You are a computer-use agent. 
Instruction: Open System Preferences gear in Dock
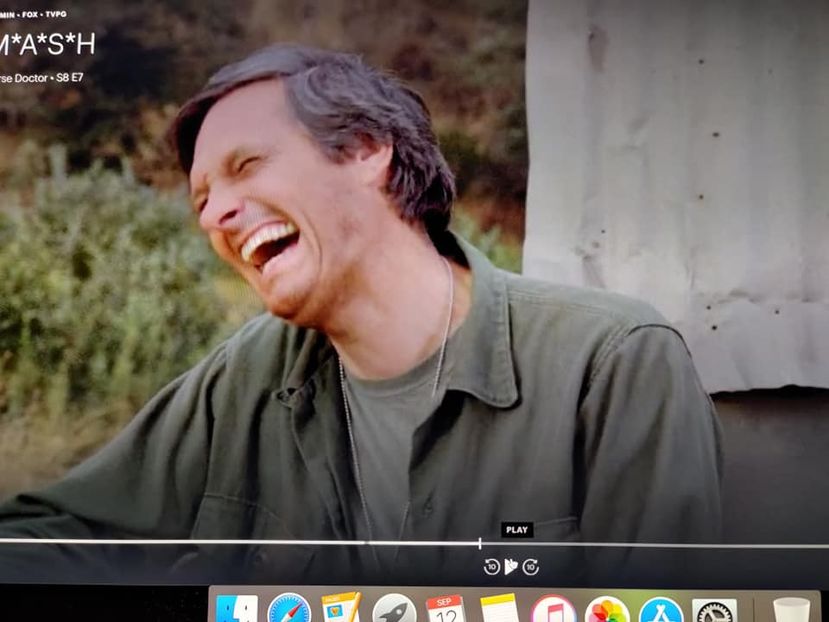point(714,611)
